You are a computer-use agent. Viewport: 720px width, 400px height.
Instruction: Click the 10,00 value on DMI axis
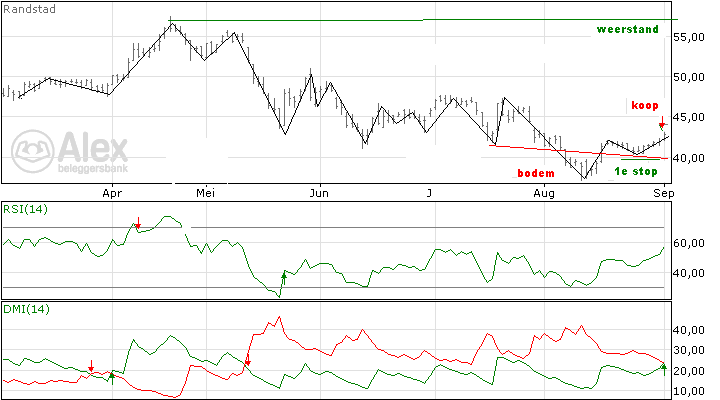pos(689,391)
